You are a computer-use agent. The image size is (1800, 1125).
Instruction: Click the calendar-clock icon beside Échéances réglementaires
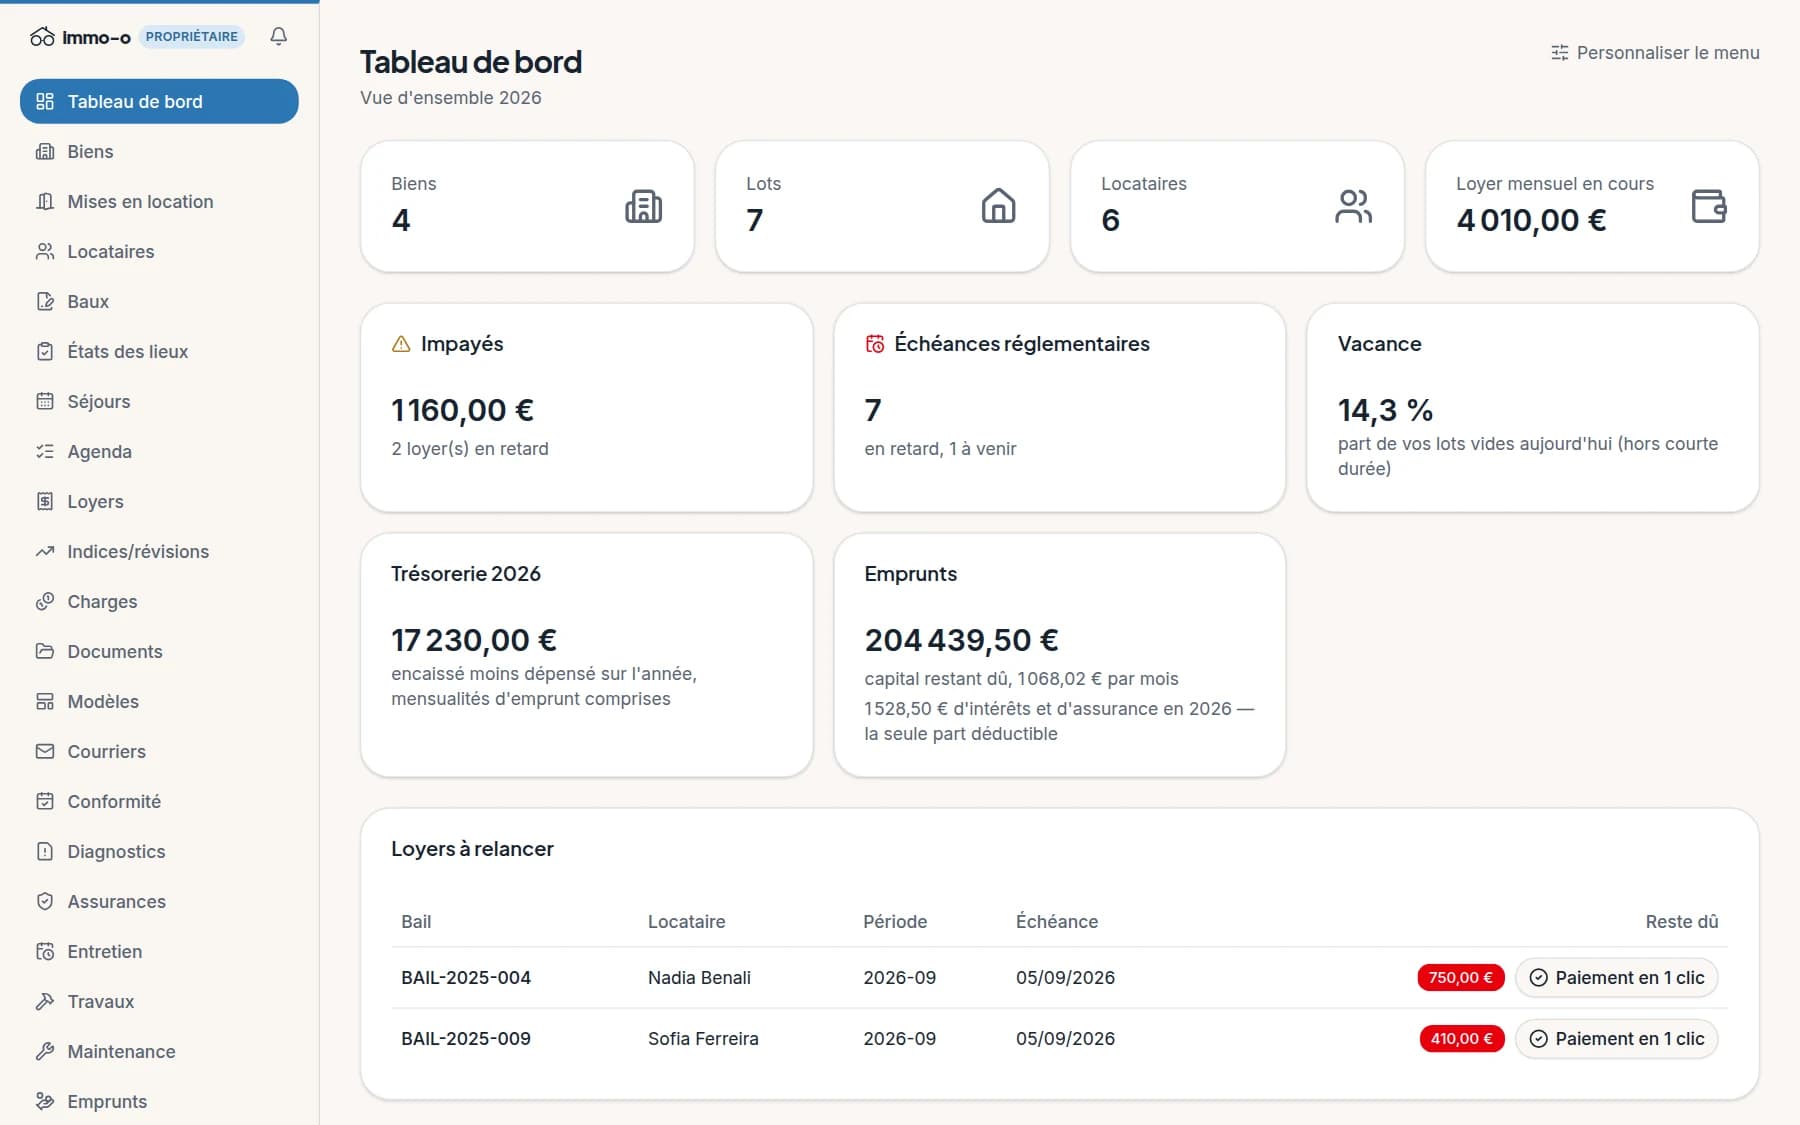[875, 344]
